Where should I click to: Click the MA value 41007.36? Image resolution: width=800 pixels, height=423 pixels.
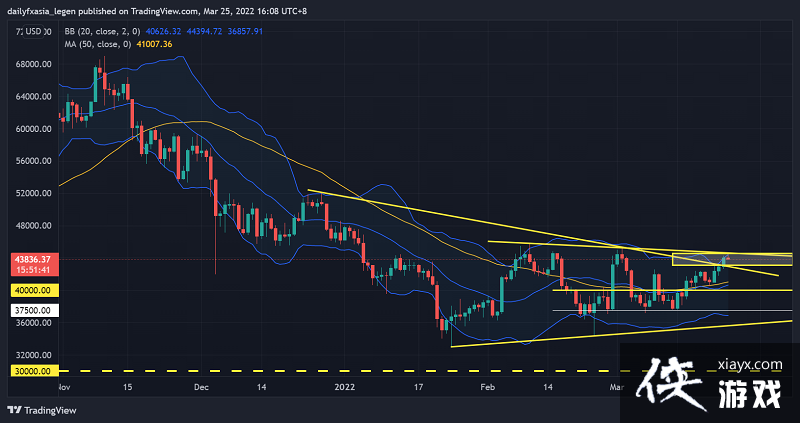(x=154, y=44)
